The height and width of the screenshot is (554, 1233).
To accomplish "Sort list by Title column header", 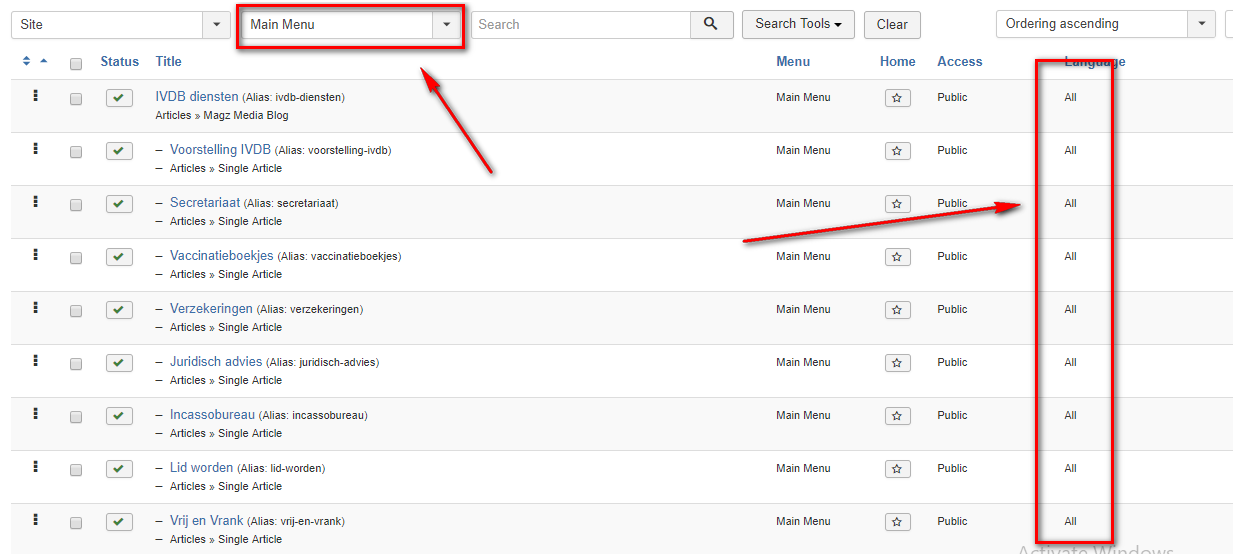I will 168,62.
